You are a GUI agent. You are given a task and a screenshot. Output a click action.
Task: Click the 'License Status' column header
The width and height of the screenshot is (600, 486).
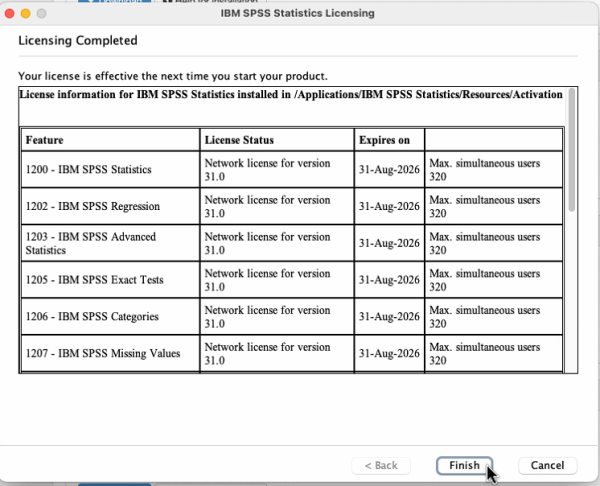click(277, 140)
